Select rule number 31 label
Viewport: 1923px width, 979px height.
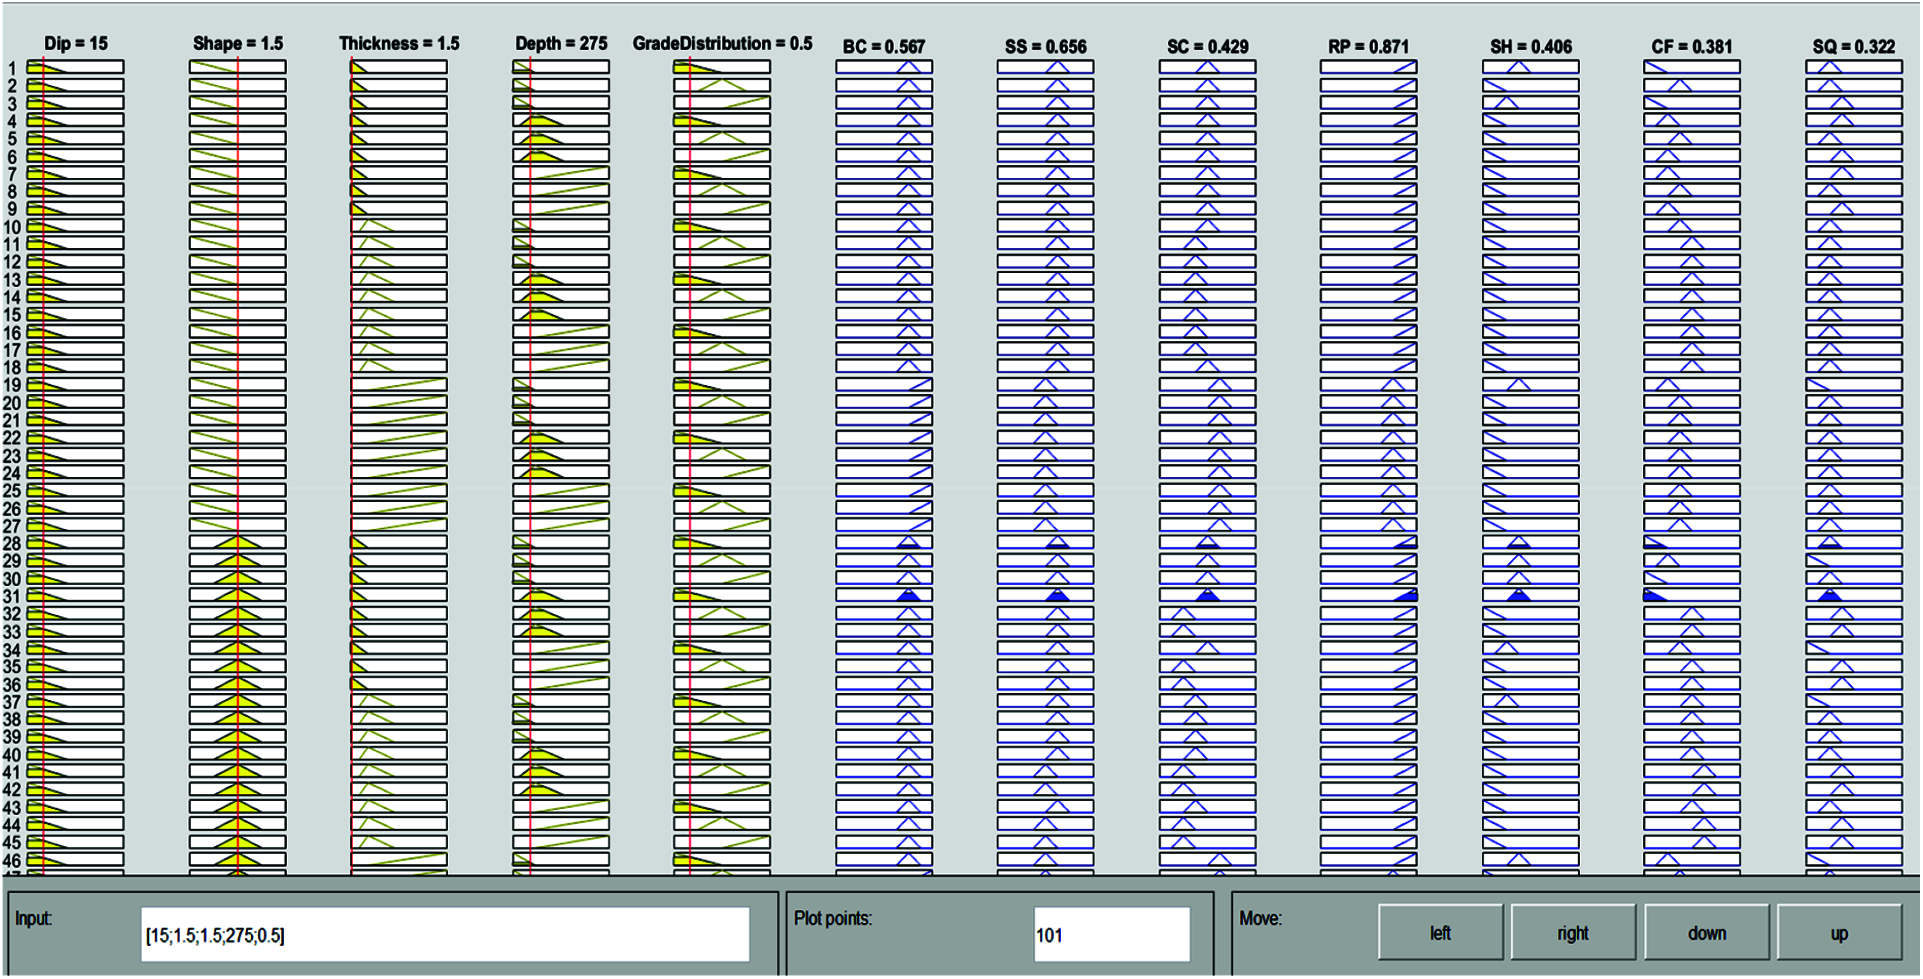coord(12,597)
